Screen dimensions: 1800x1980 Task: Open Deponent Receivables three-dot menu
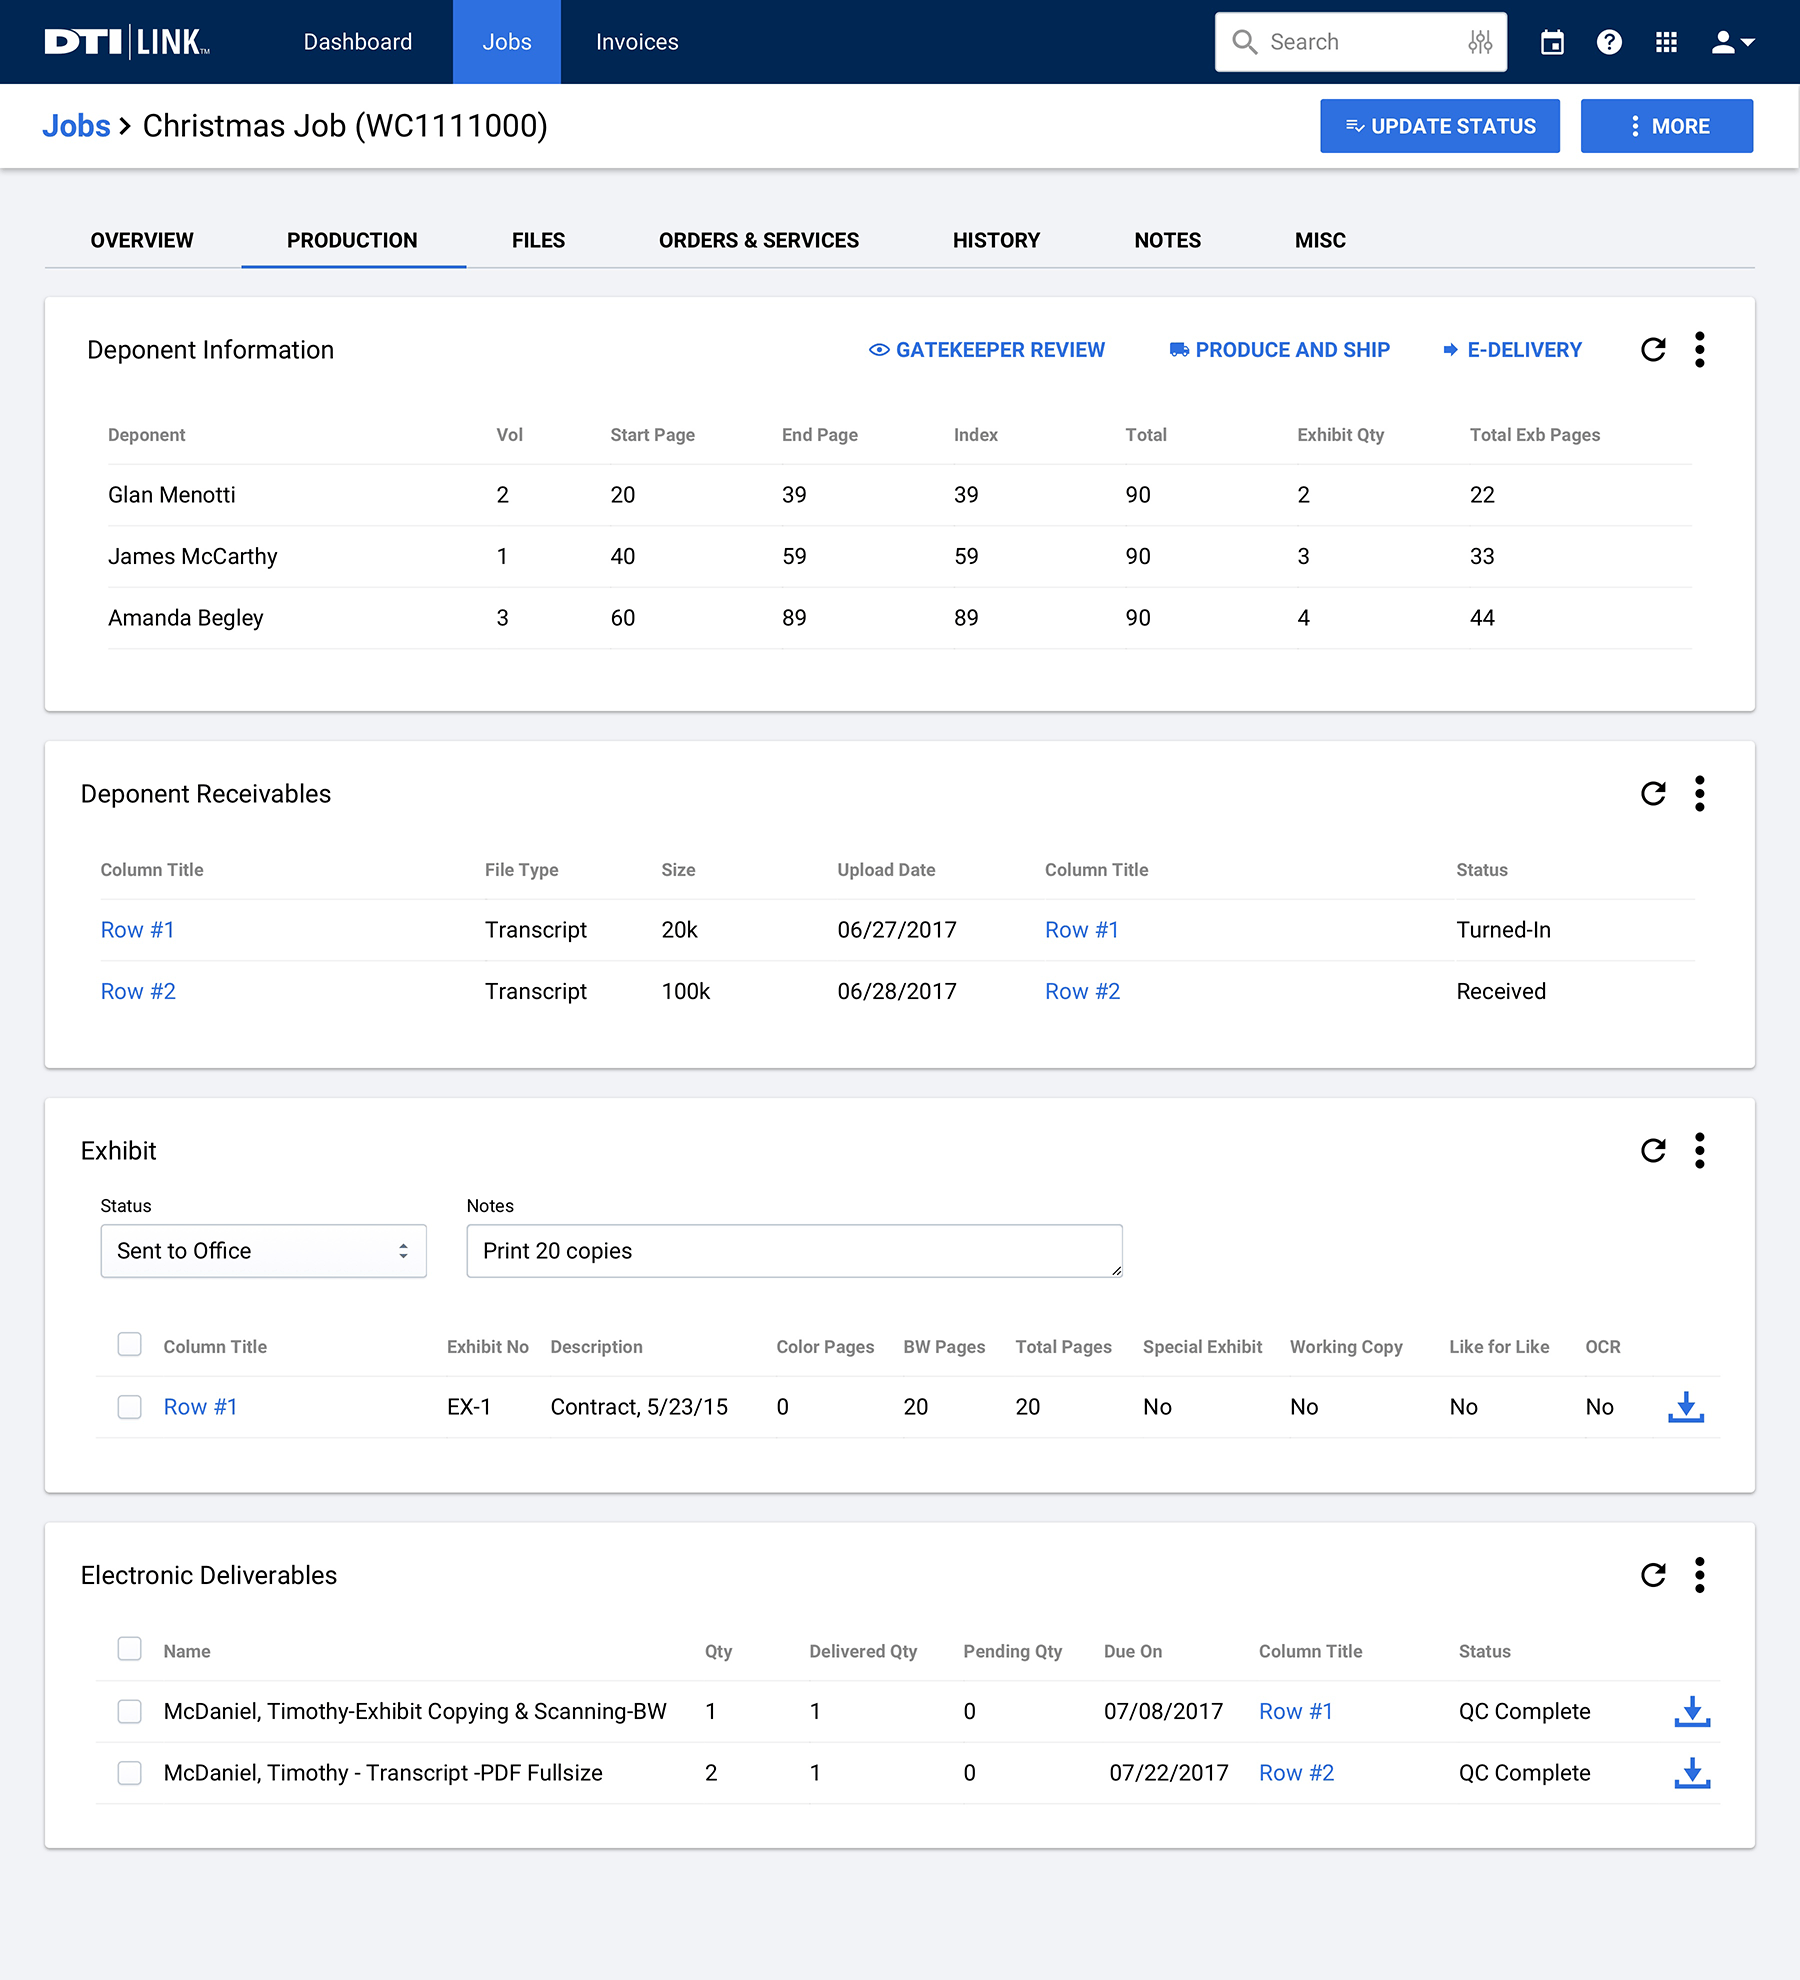click(x=1699, y=794)
